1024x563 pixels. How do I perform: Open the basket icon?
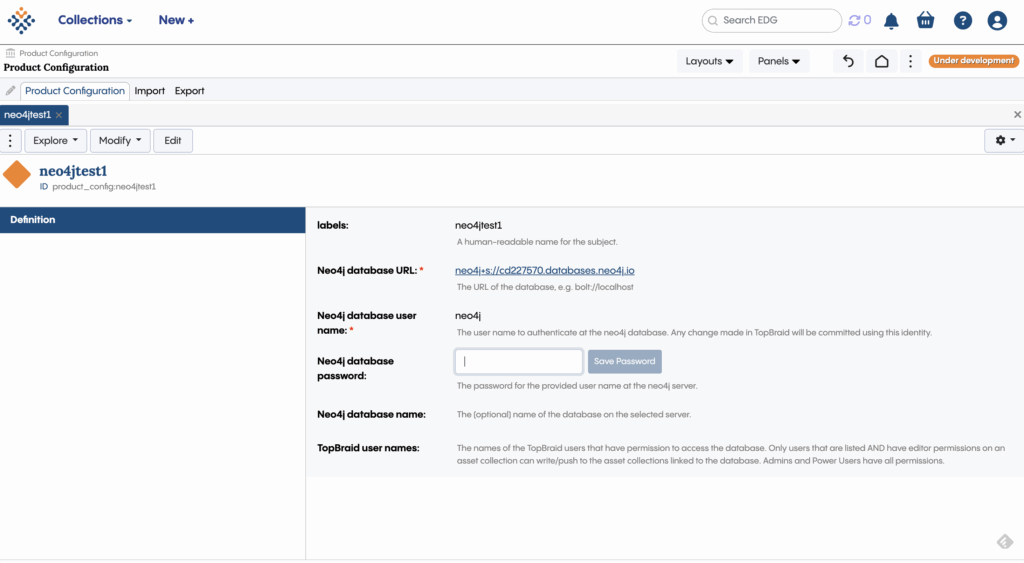(x=925, y=20)
